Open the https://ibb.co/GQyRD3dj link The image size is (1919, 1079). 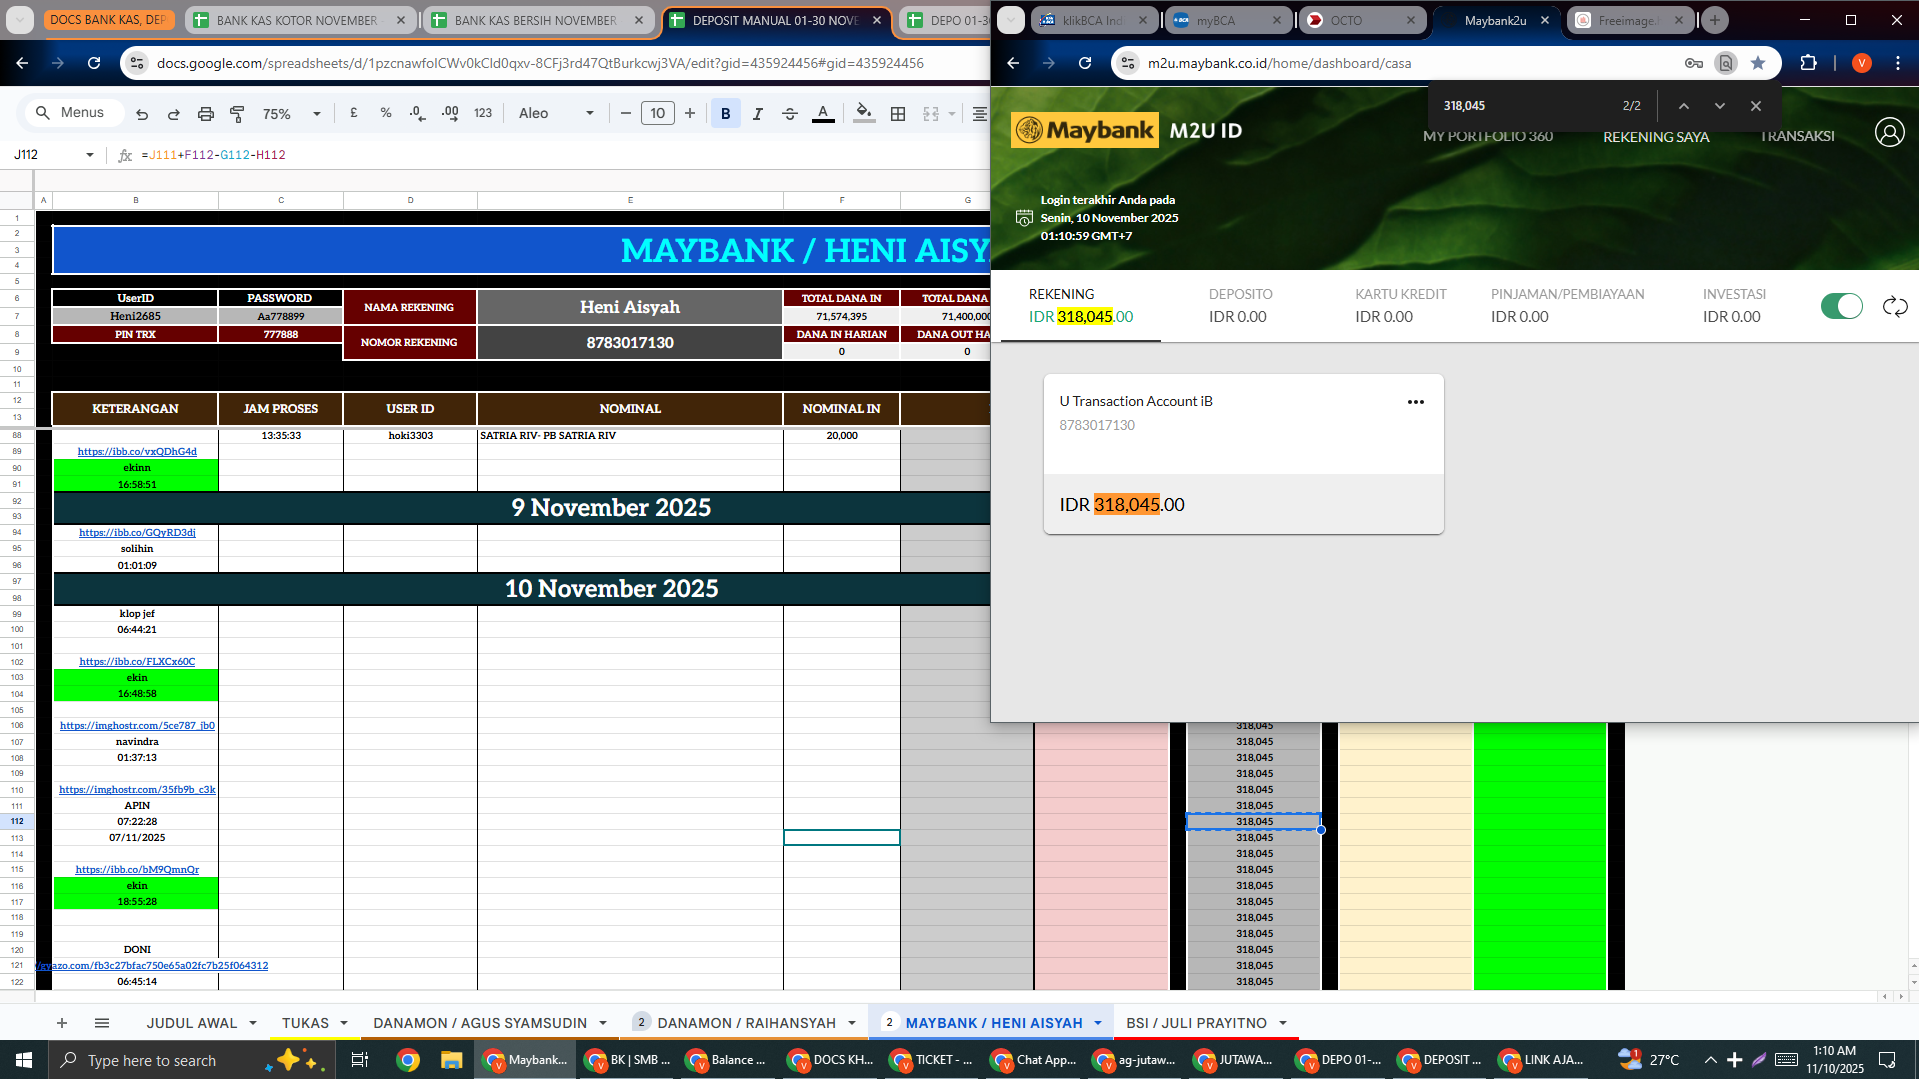(x=137, y=533)
